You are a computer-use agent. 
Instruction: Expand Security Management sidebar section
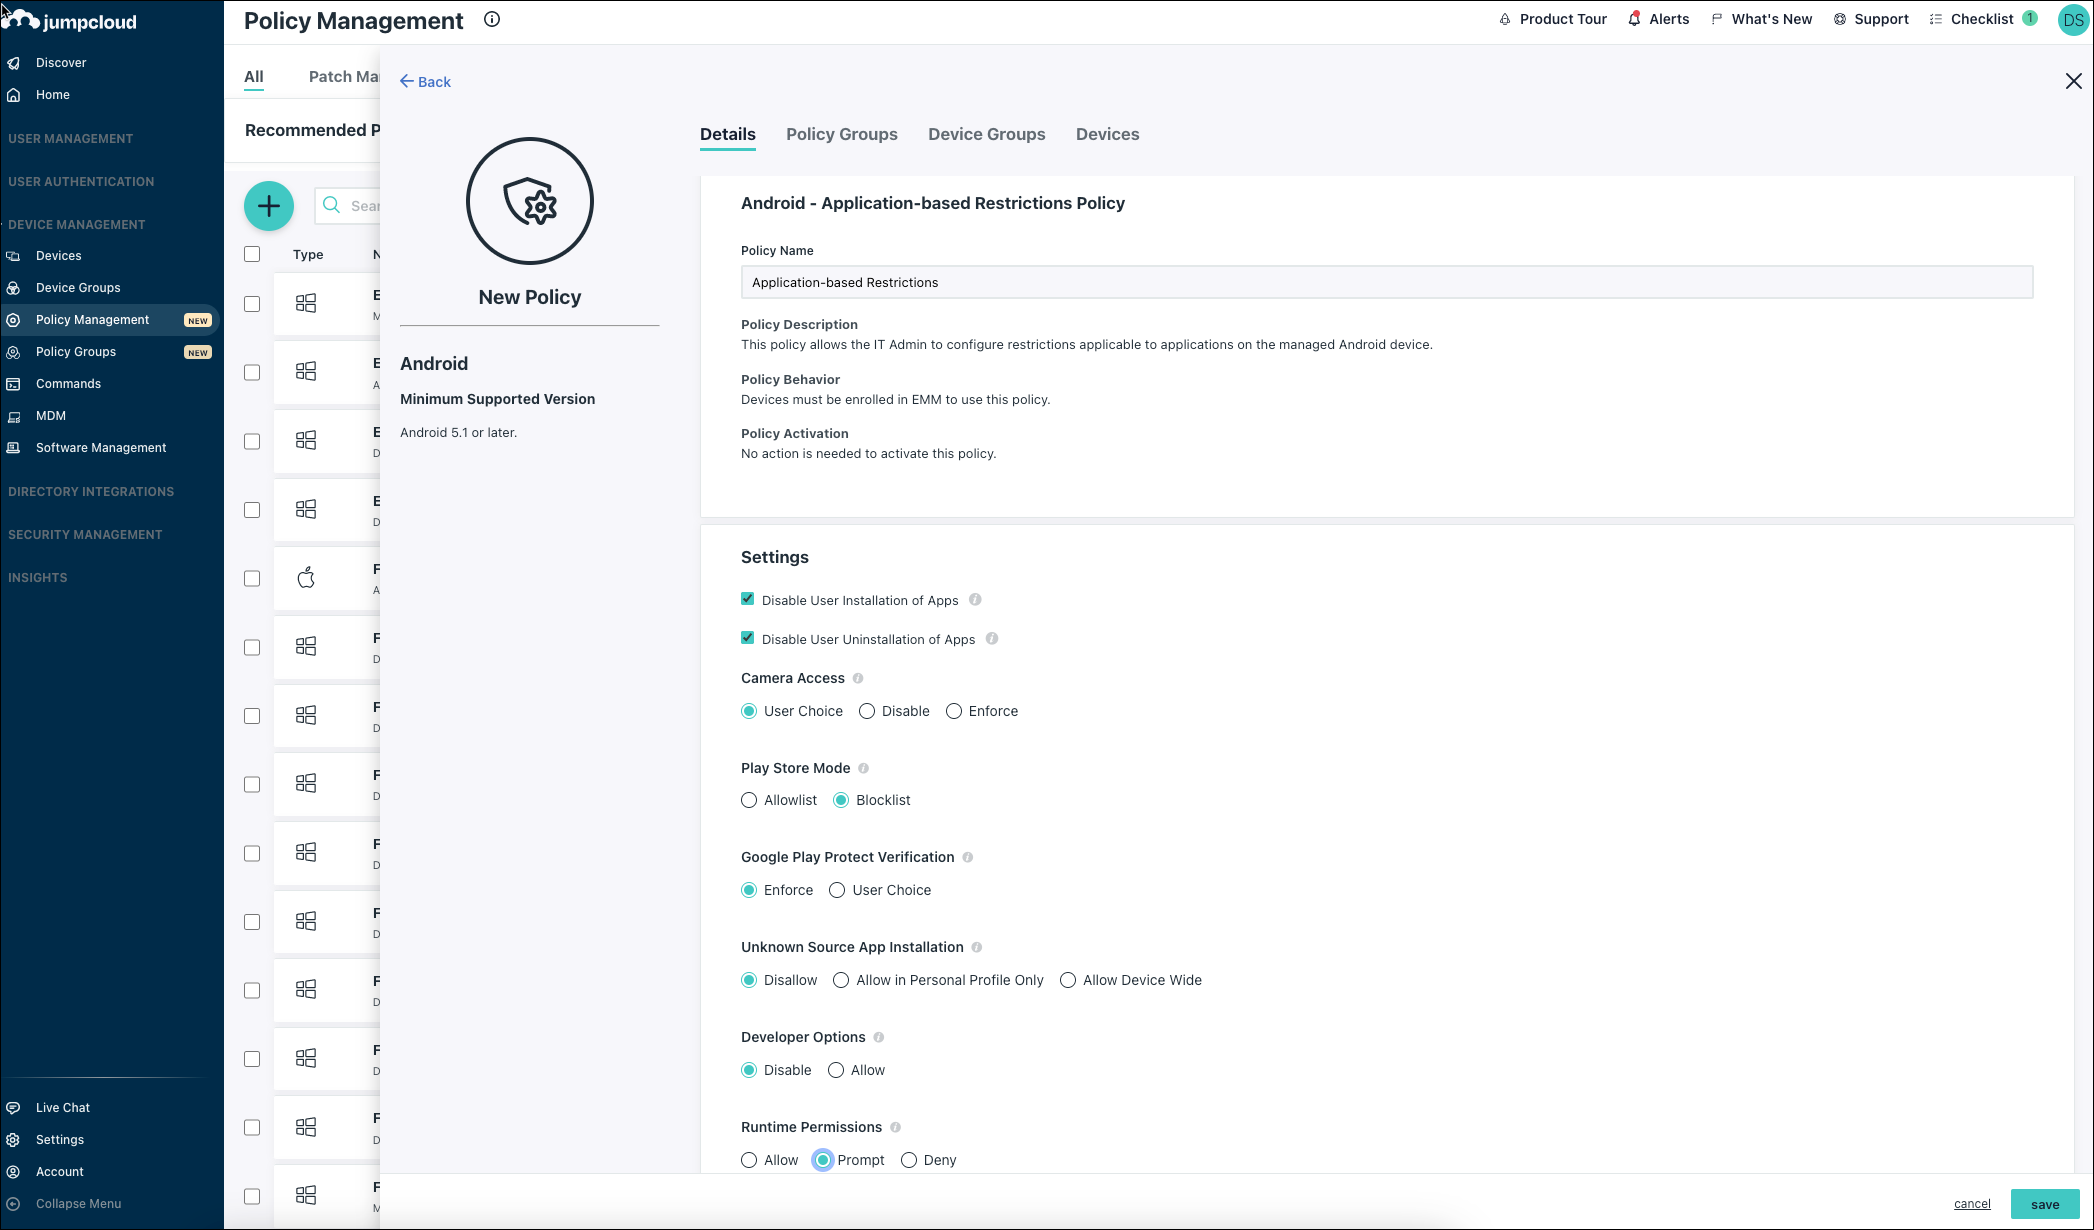85,534
